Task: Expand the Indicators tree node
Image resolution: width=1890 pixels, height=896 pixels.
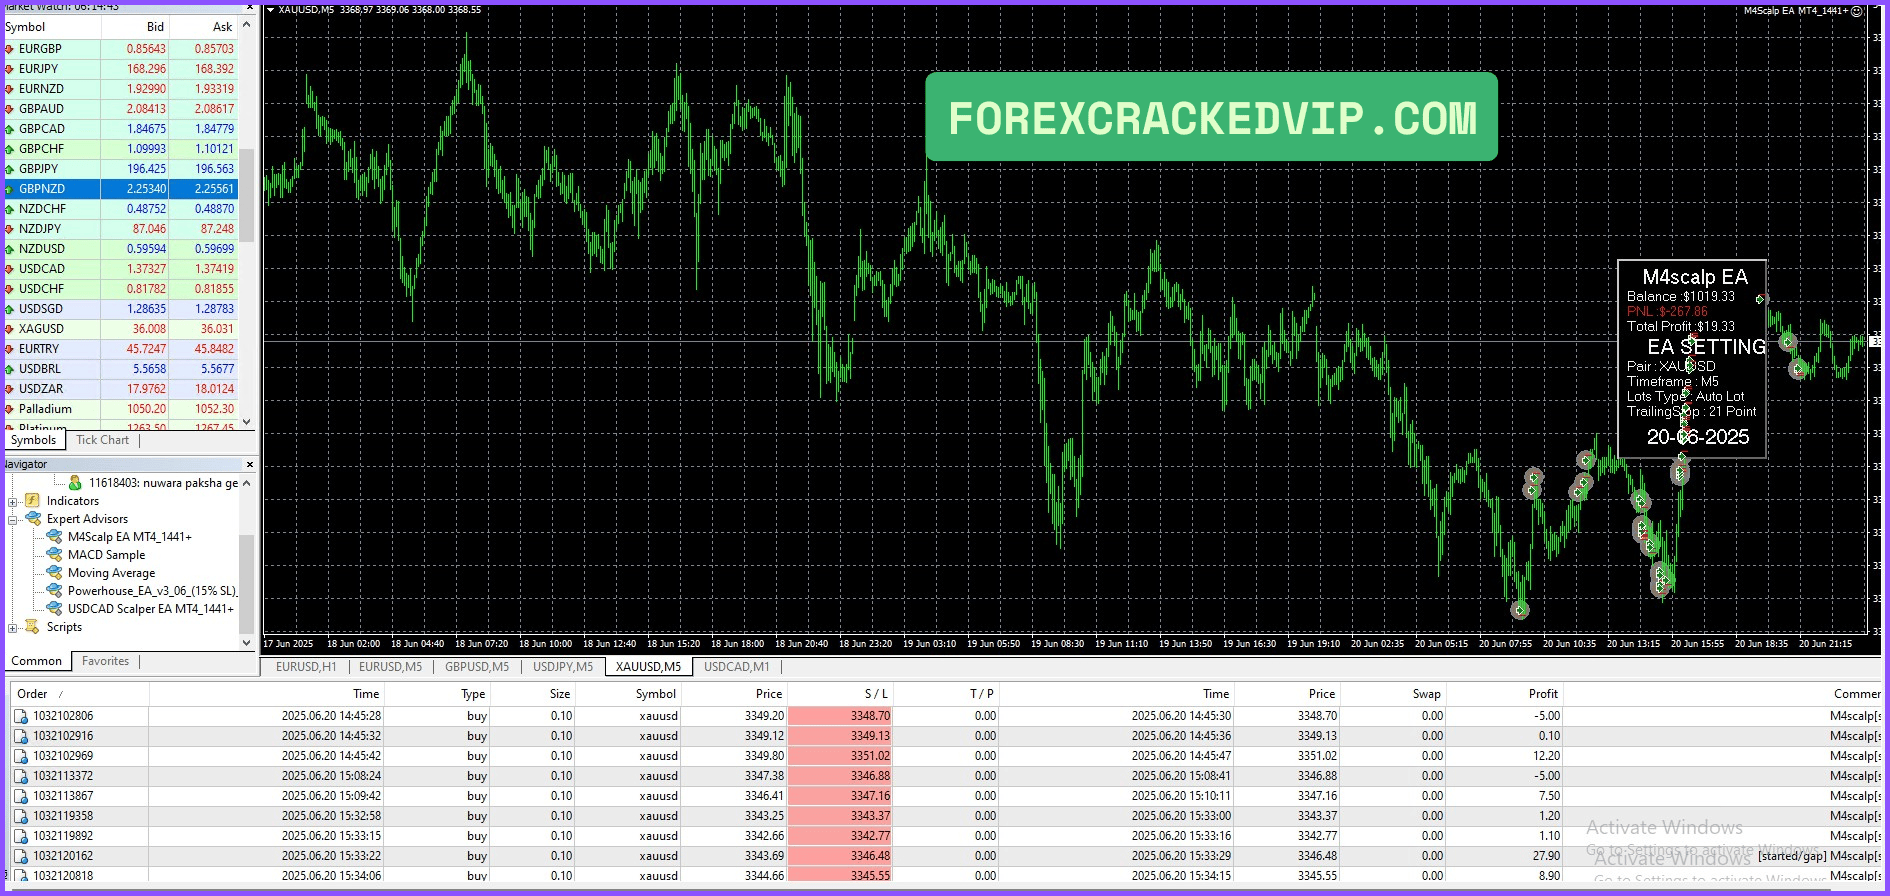Action: [12, 502]
